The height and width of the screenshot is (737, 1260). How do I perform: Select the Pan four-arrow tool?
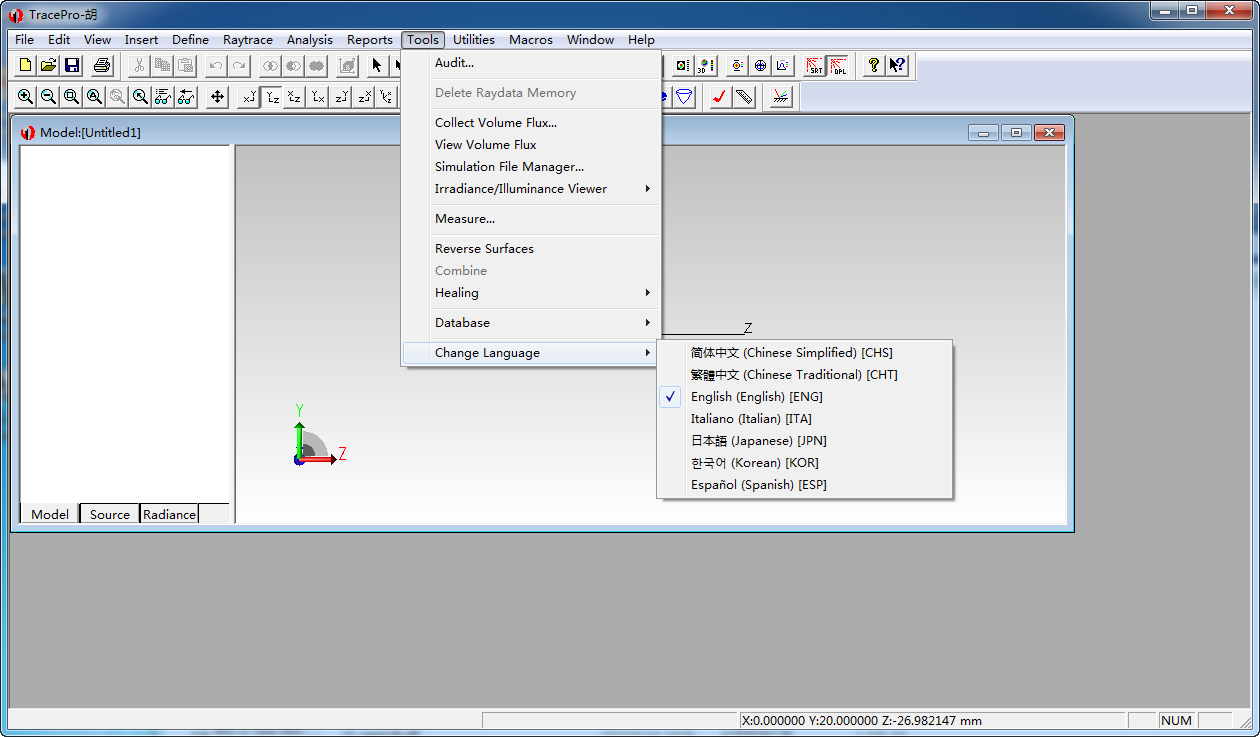(217, 97)
